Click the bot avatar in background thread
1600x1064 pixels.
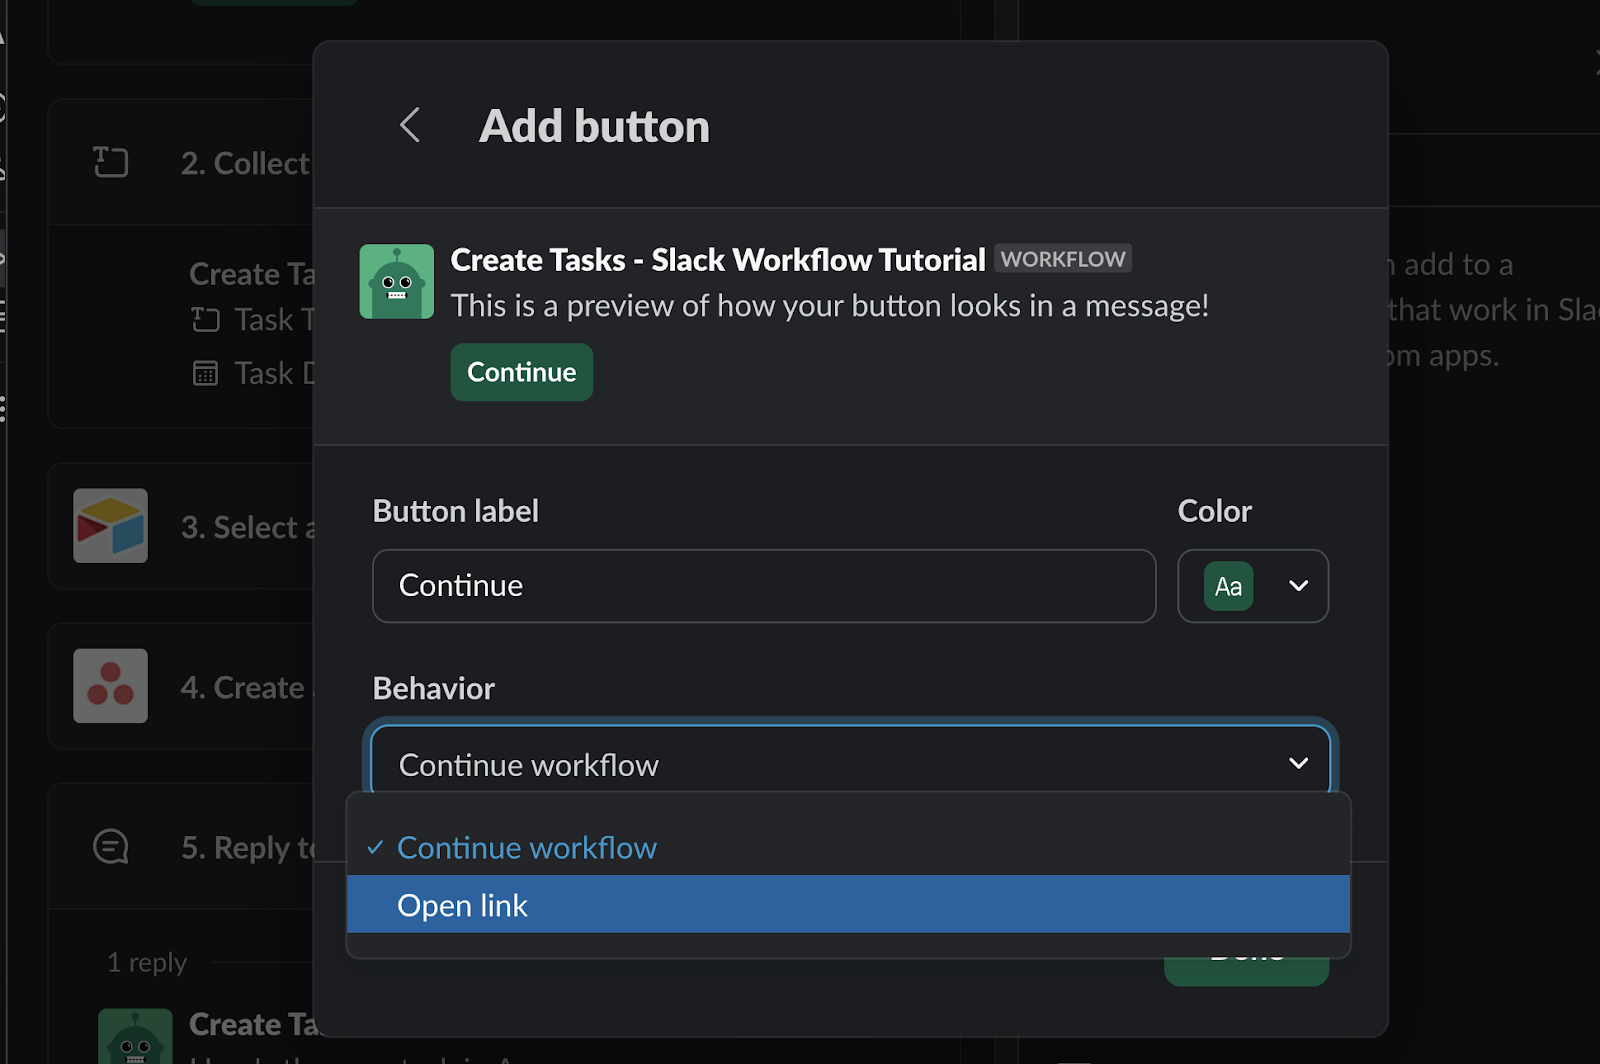pos(135,1037)
